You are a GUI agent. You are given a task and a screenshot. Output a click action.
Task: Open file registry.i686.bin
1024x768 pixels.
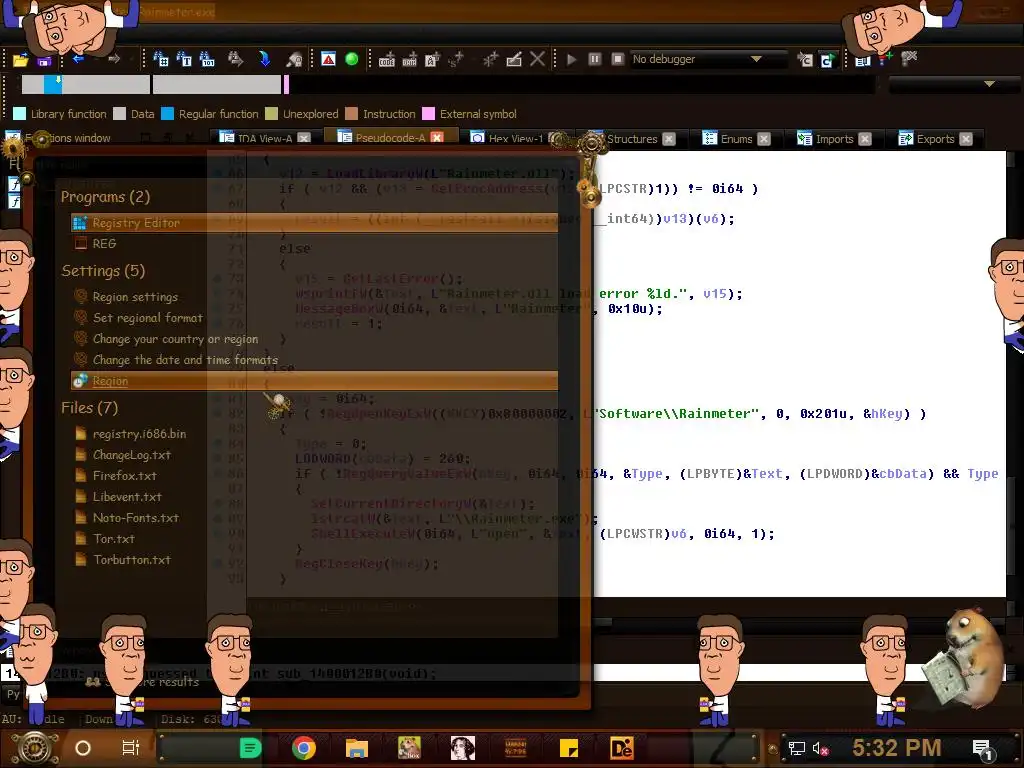[x=139, y=434]
